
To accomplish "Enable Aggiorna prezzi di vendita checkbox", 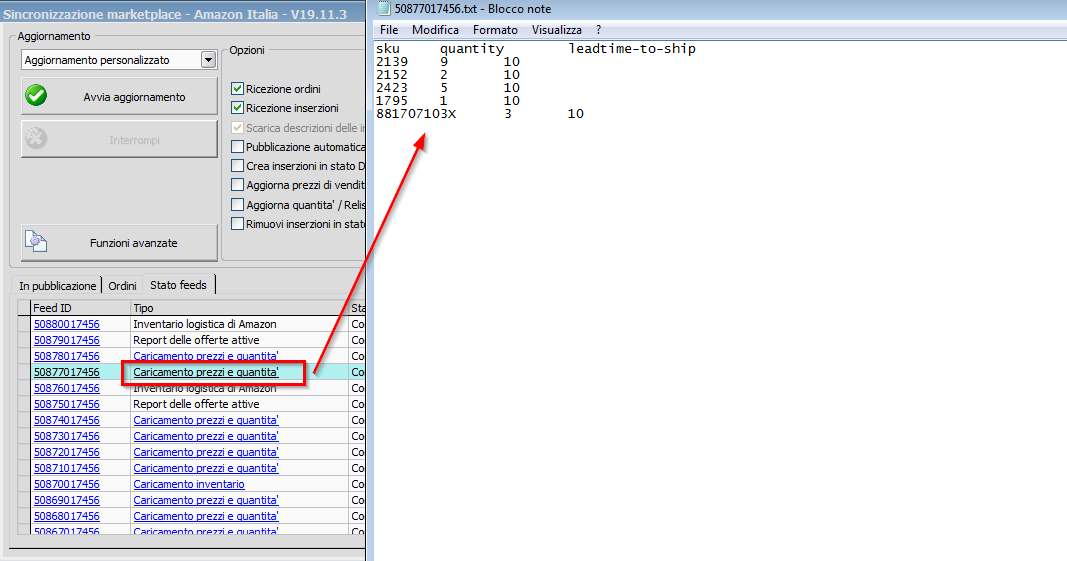I will (x=237, y=185).
